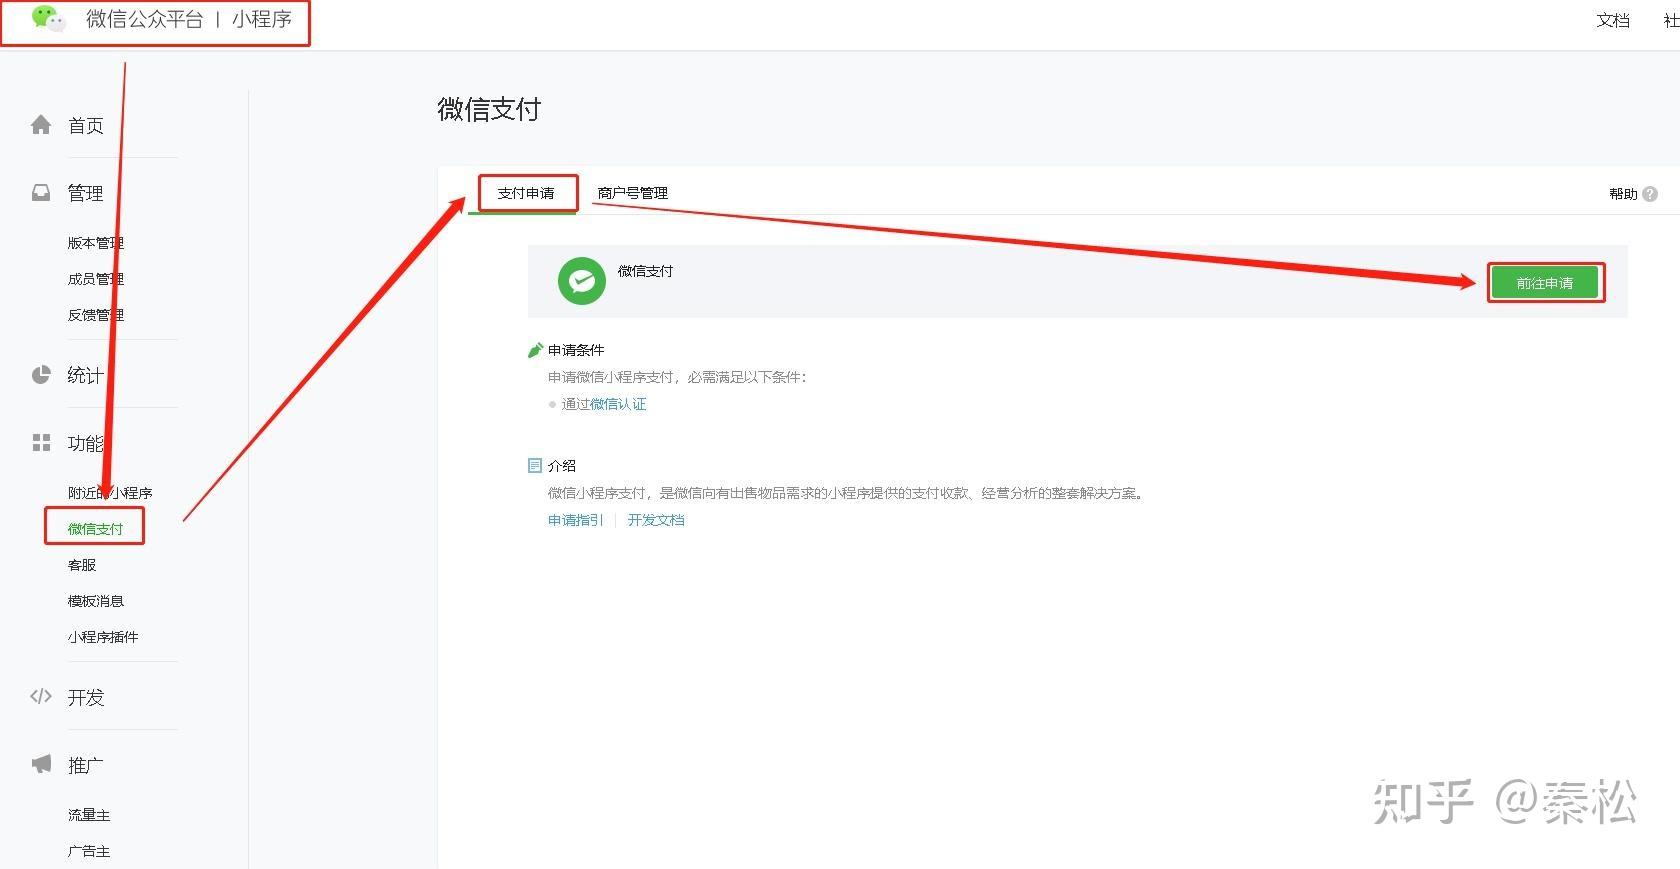Click the 统计 pie chart icon
1680x869 pixels.
pos(41,375)
